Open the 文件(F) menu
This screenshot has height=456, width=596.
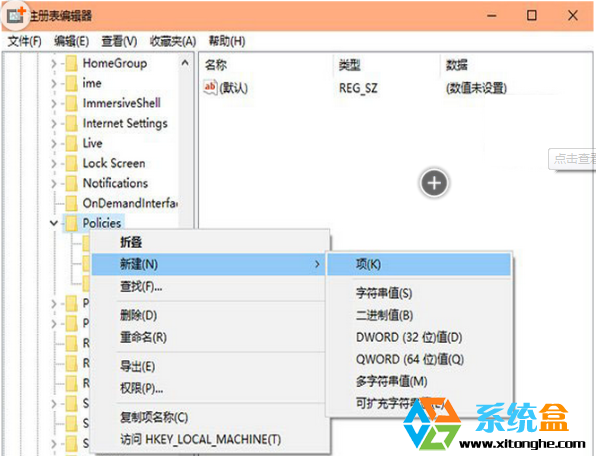tap(25, 41)
